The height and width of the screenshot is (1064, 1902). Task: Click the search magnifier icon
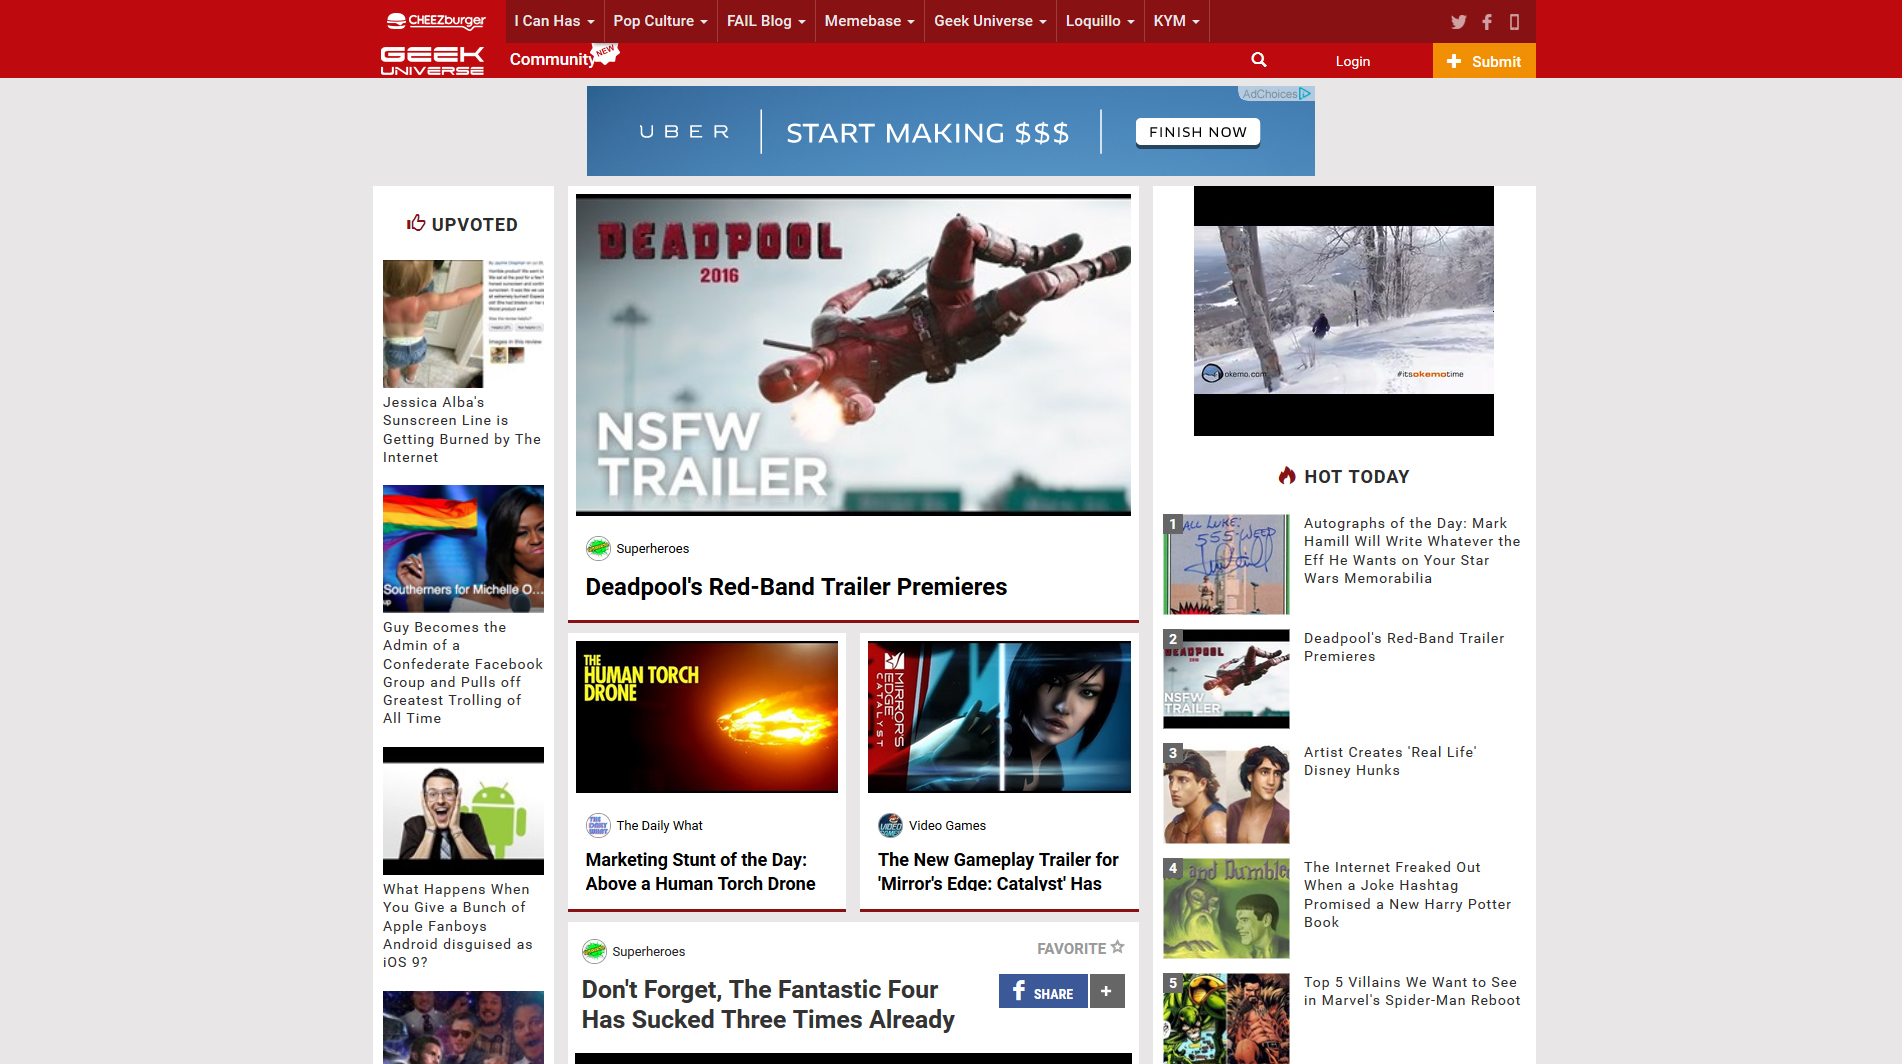1259,60
